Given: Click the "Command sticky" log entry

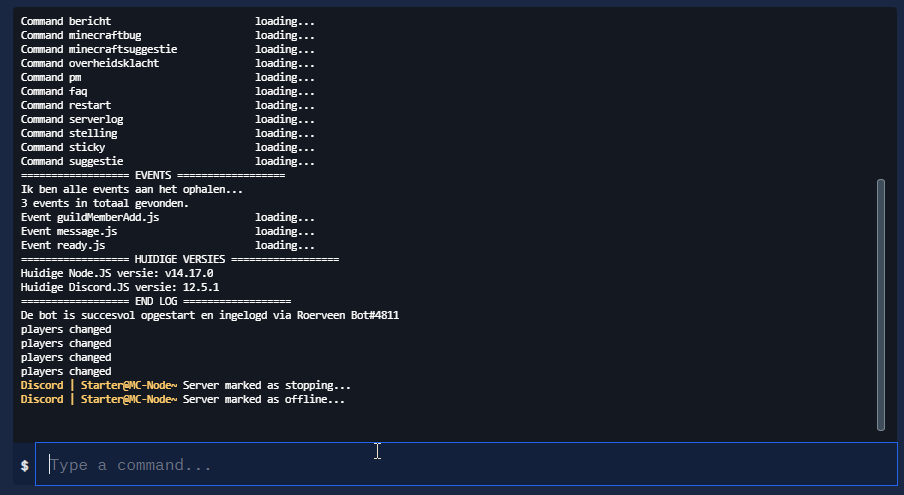Looking at the screenshot, I should pyautogui.click(x=63, y=147).
